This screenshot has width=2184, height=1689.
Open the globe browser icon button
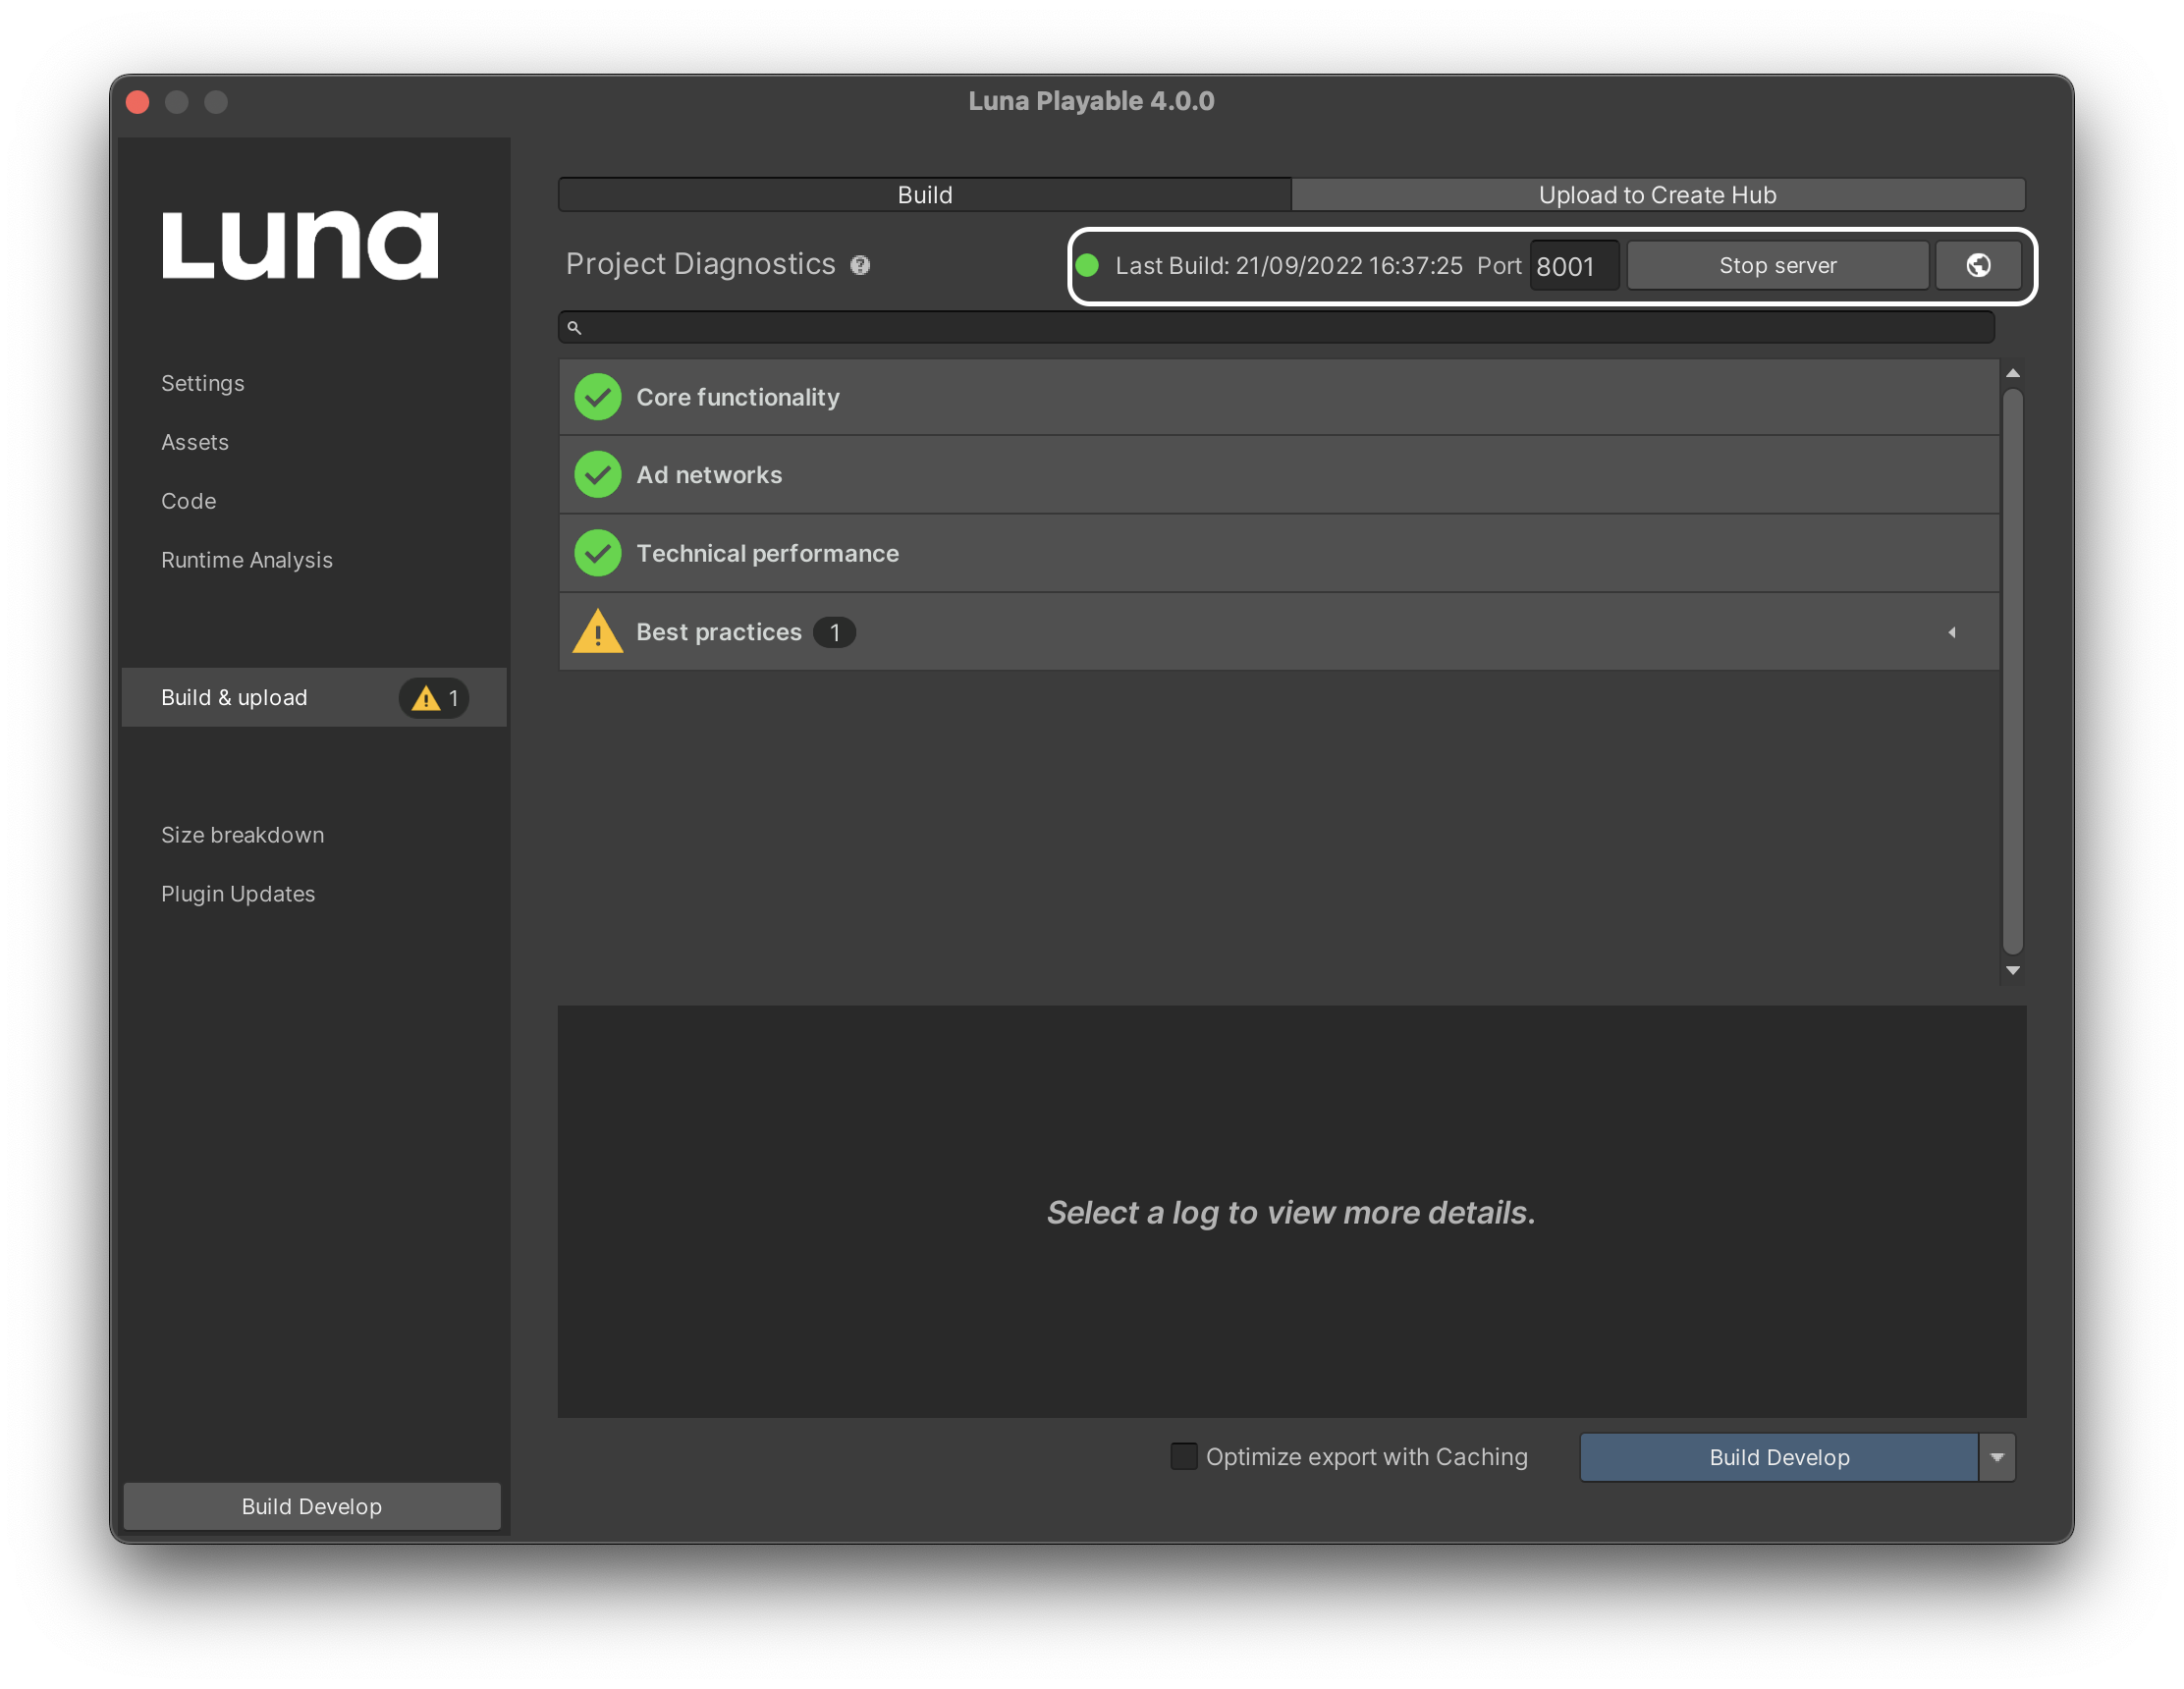pos(1977,265)
